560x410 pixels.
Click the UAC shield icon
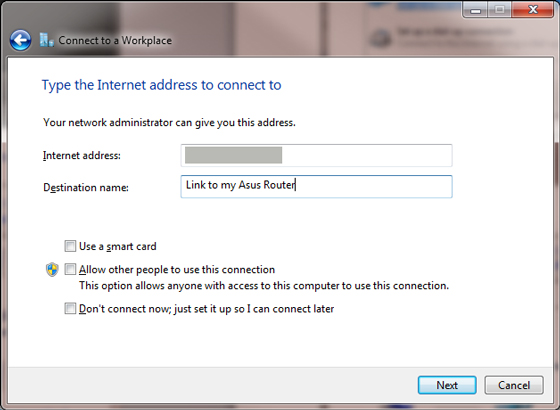pyautogui.click(x=52, y=270)
